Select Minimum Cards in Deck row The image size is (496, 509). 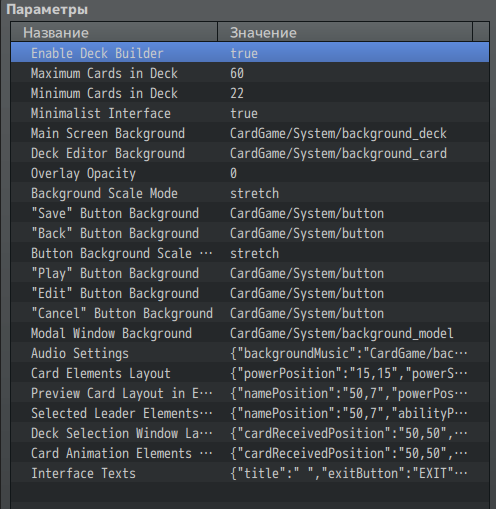click(250, 92)
